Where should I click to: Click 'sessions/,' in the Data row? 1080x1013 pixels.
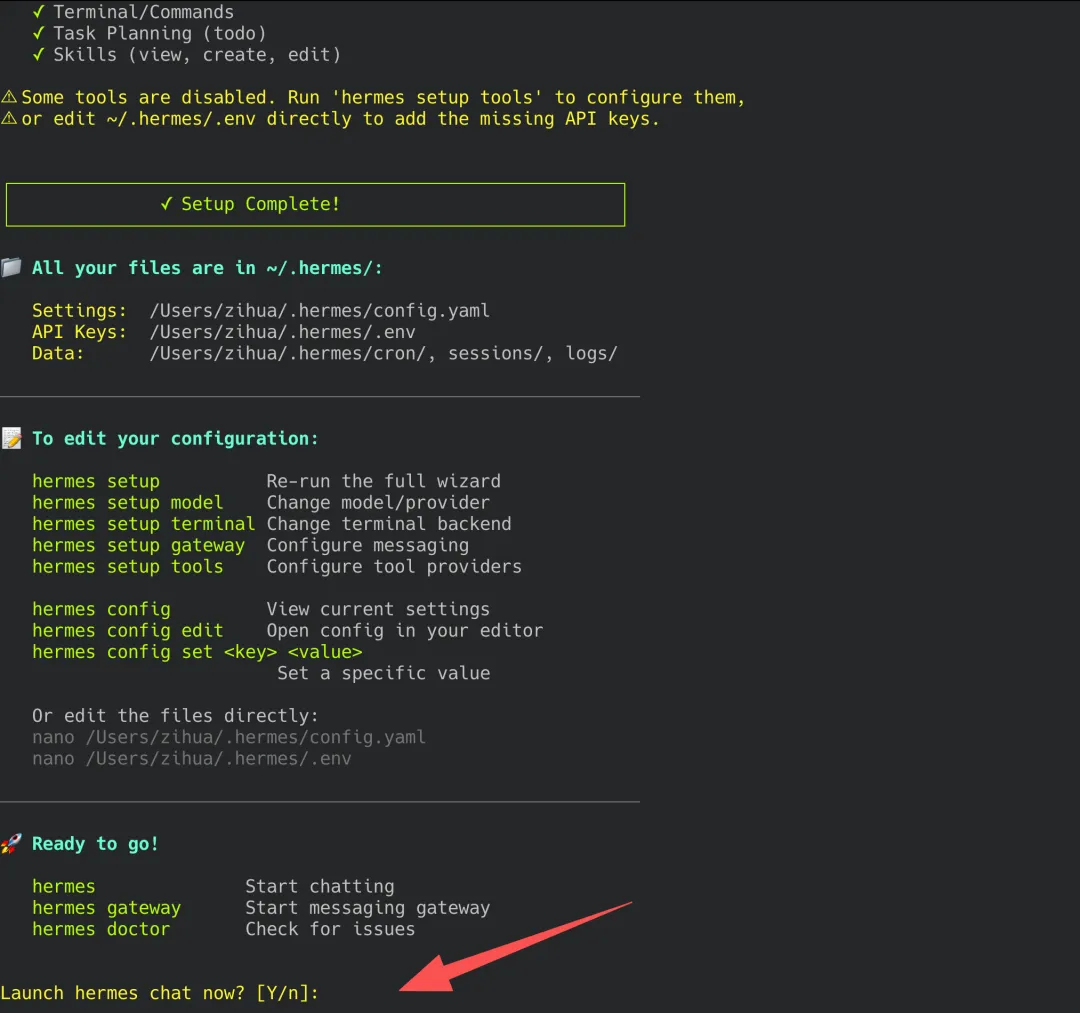tap(501, 353)
